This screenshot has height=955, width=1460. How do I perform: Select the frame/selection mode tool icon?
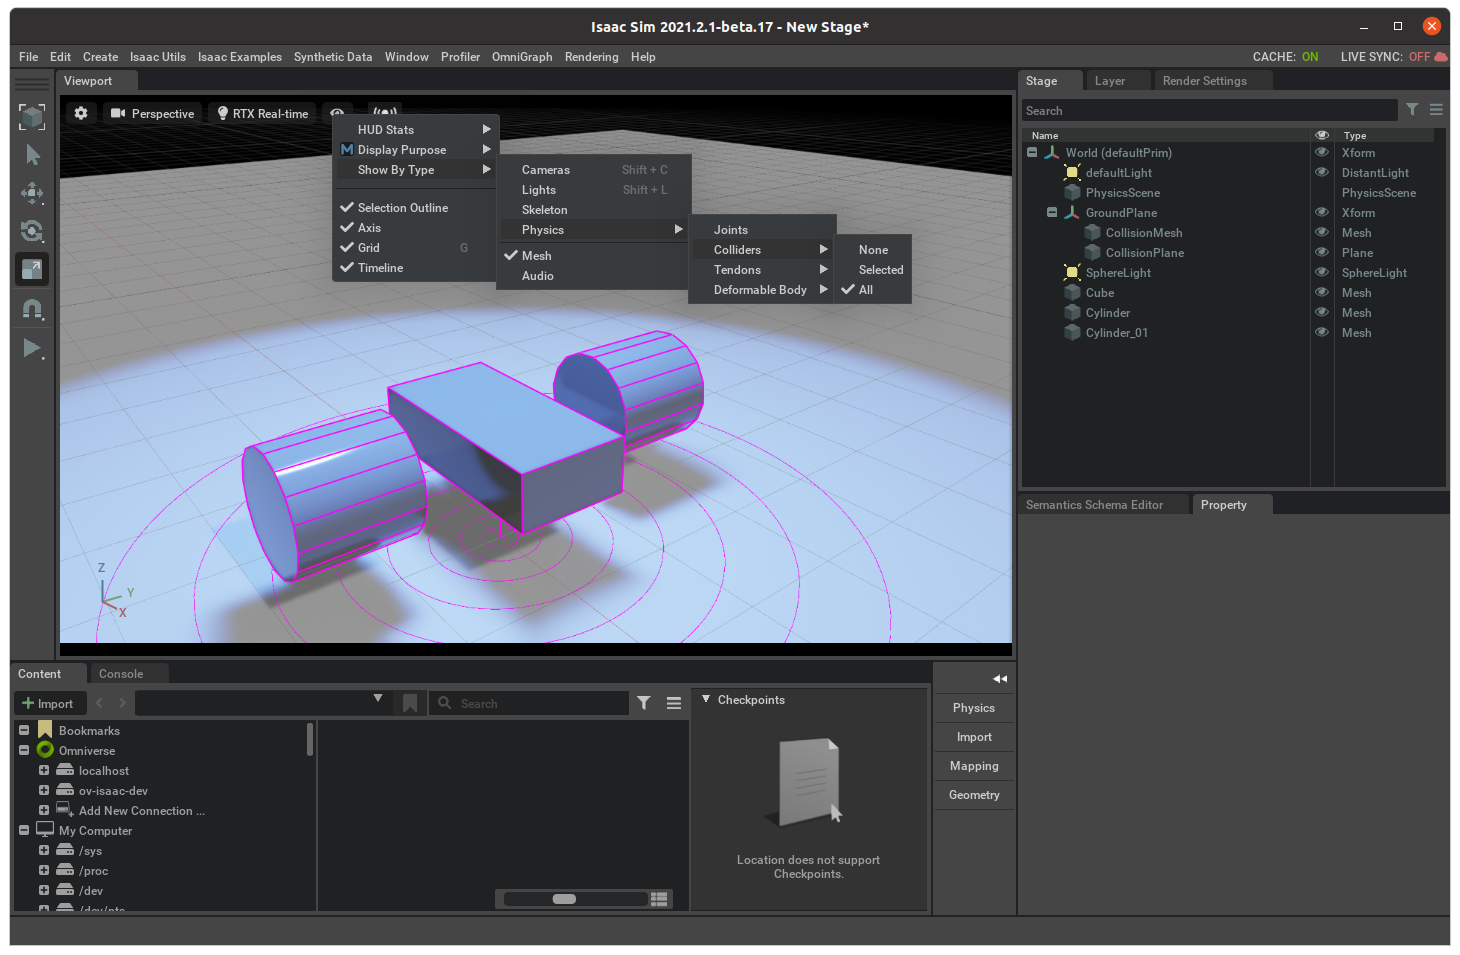coord(32,117)
